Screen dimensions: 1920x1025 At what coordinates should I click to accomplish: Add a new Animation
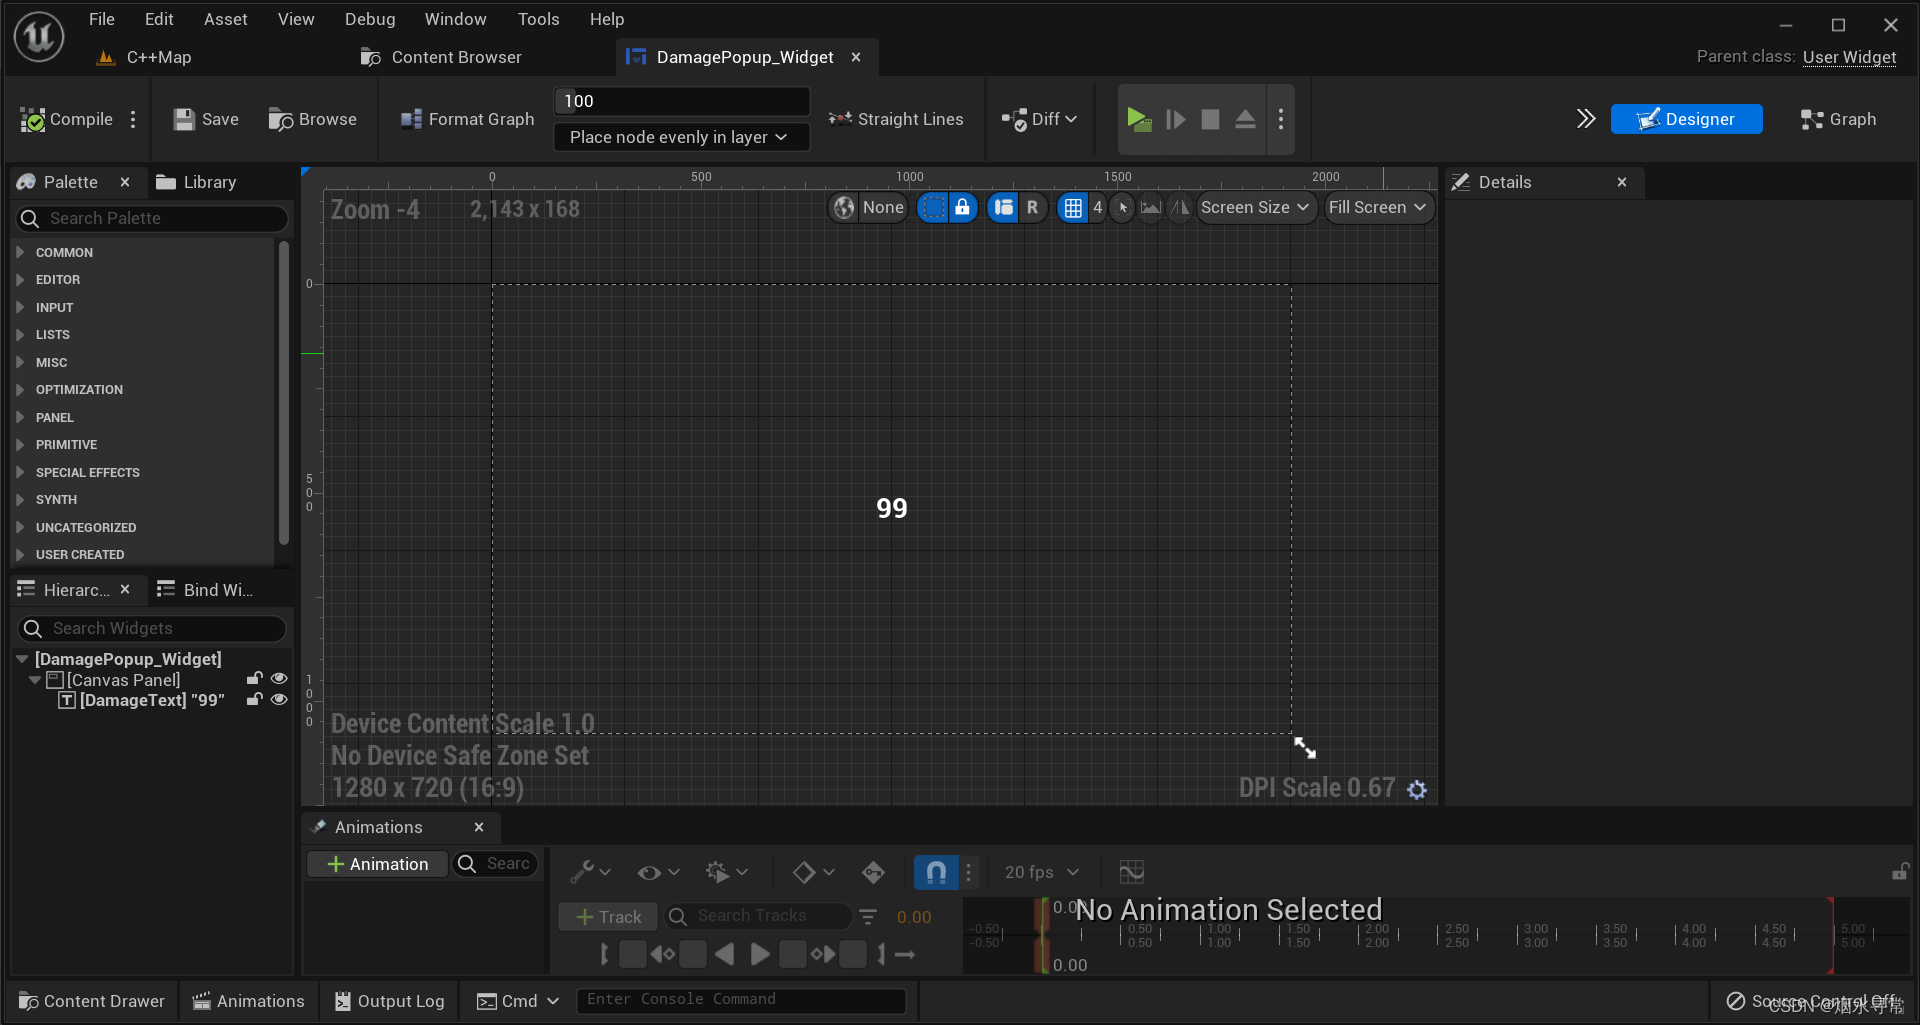[377, 864]
